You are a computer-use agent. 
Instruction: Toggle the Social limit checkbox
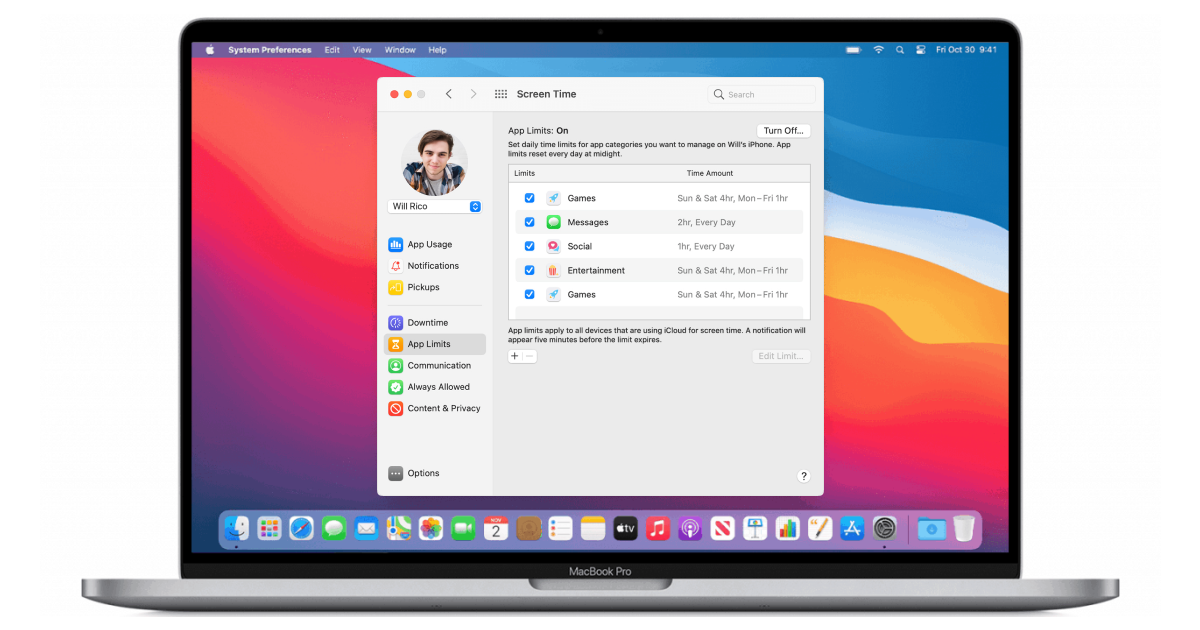click(530, 246)
